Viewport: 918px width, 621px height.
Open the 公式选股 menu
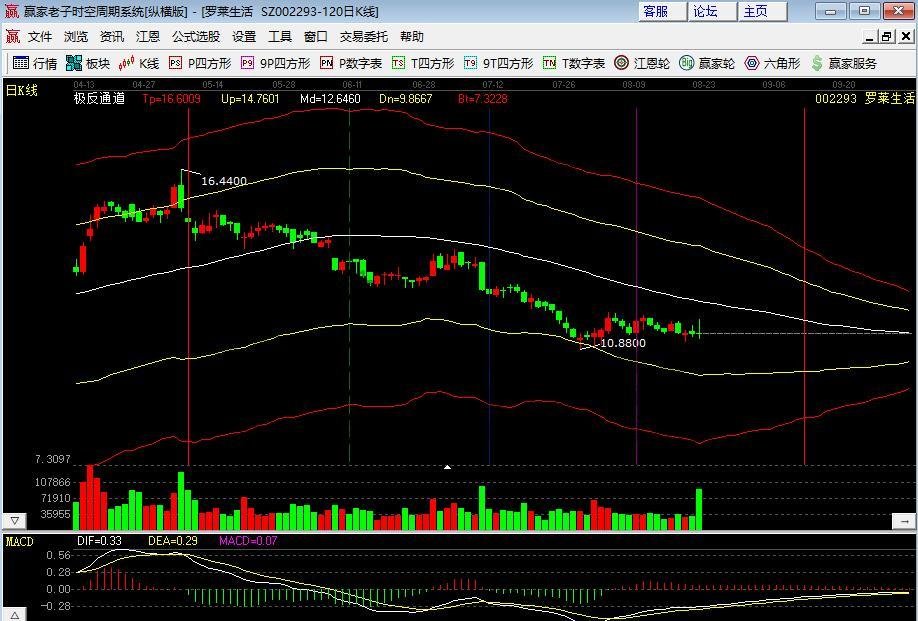click(x=196, y=37)
